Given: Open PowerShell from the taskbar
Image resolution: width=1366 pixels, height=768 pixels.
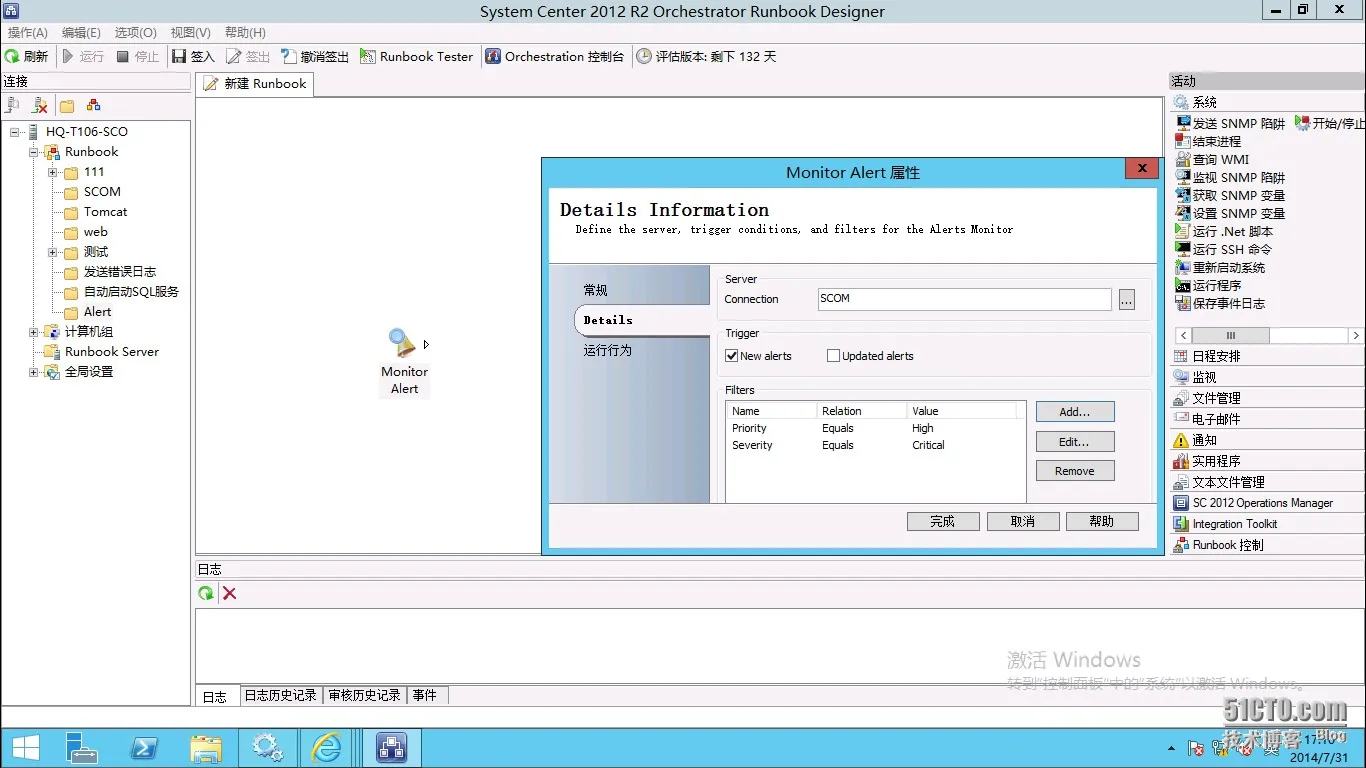Looking at the screenshot, I should [x=144, y=747].
